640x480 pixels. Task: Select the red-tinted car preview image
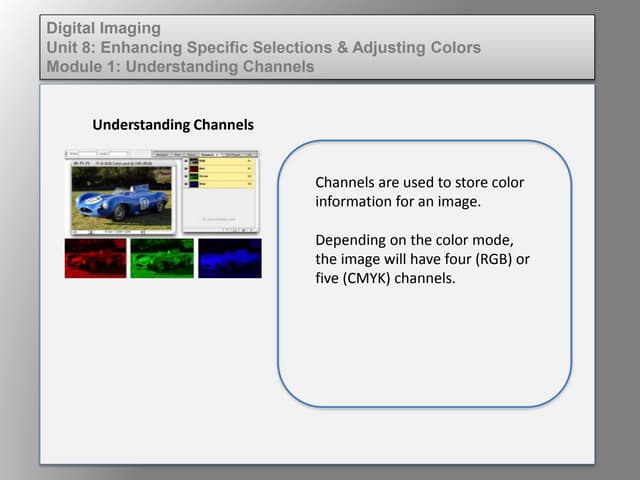(96, 258)
